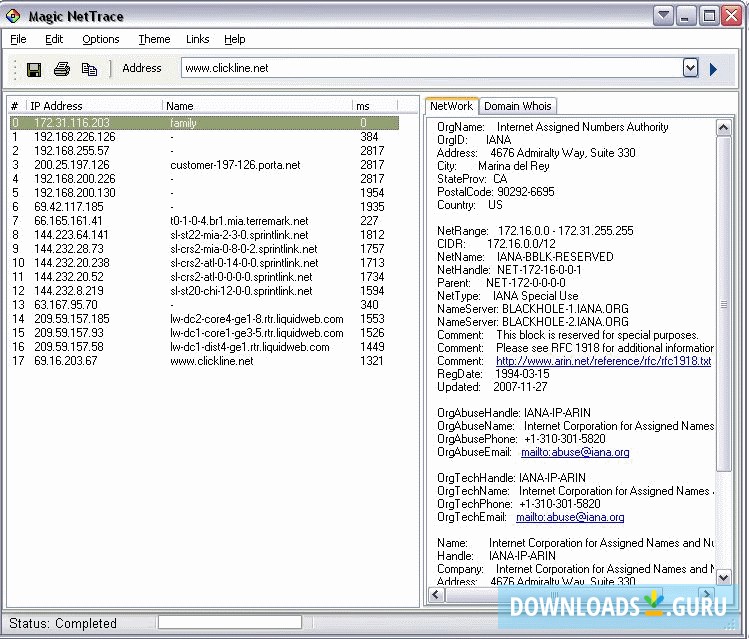Sort by the Name column header
Image resolution: width=749 pixels, height=639 pixels.
258,106
